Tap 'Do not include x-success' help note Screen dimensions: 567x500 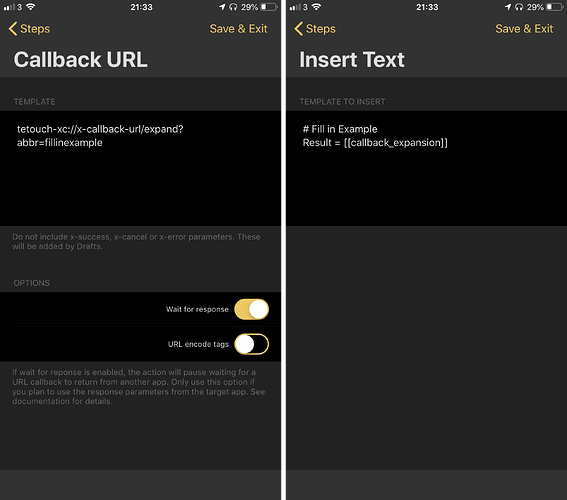pyautogui.click(x=136, y=242)
